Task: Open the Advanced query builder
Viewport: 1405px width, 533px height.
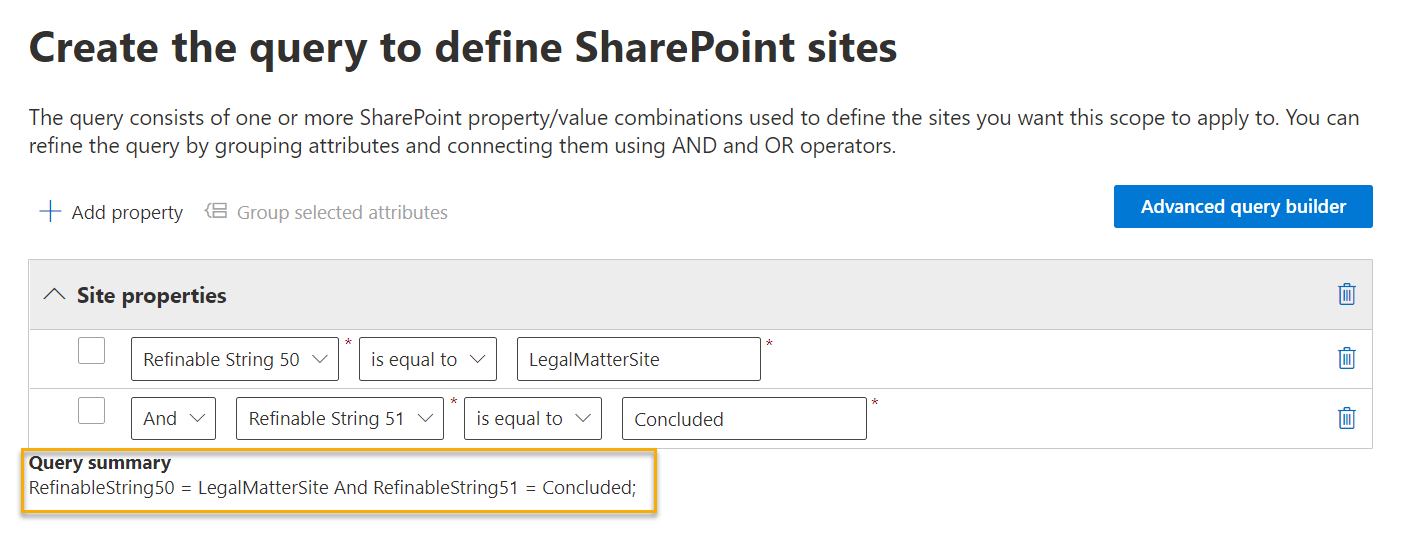Action: 1243,206
